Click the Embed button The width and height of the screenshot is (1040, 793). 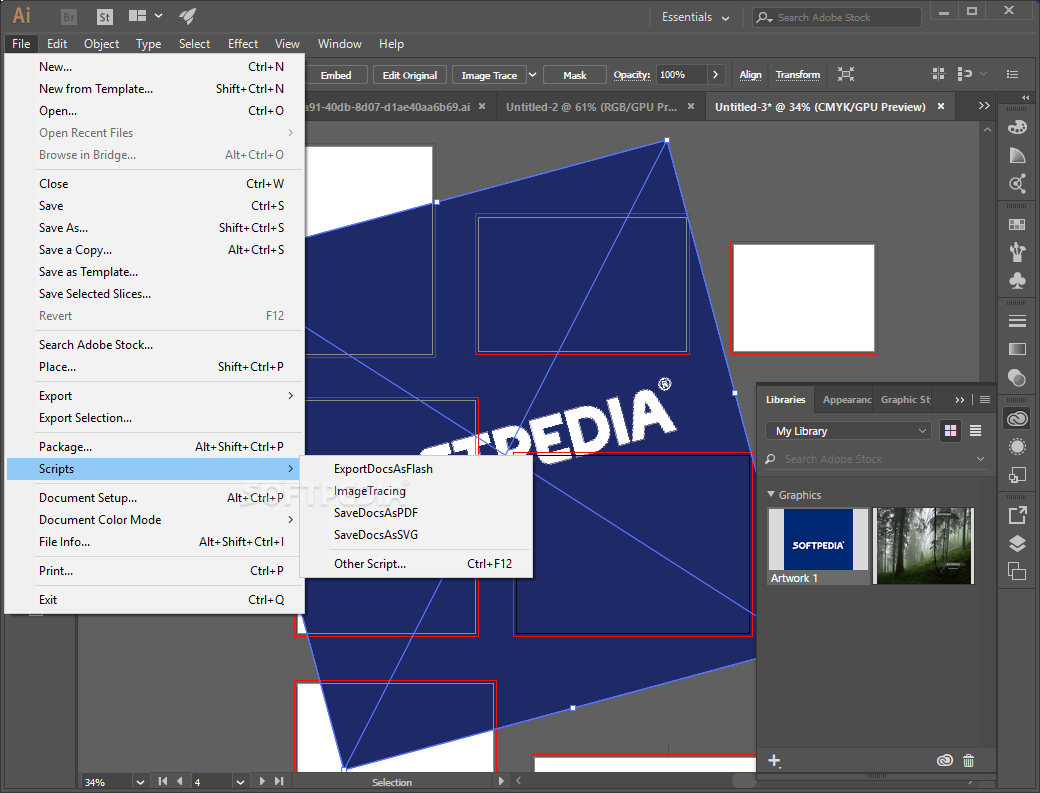coord(336,75)
